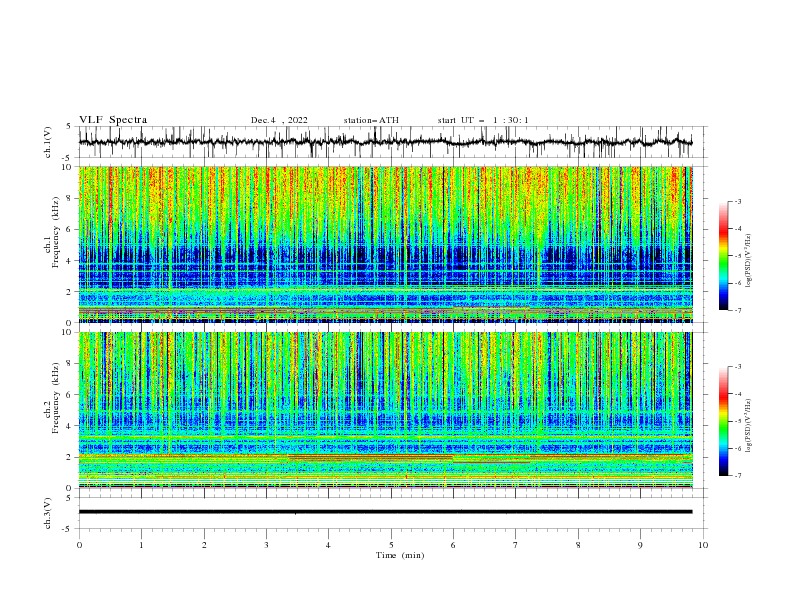Click the 'Time (min)' axis label
792x612 pixels.
pyautogui.click(x=400, y=555)
